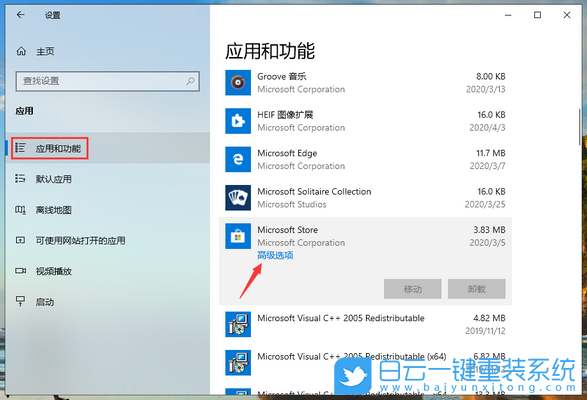This screenshot has width=587, height=400.
Task: Click the 移动 button
Action: point(413,289)
